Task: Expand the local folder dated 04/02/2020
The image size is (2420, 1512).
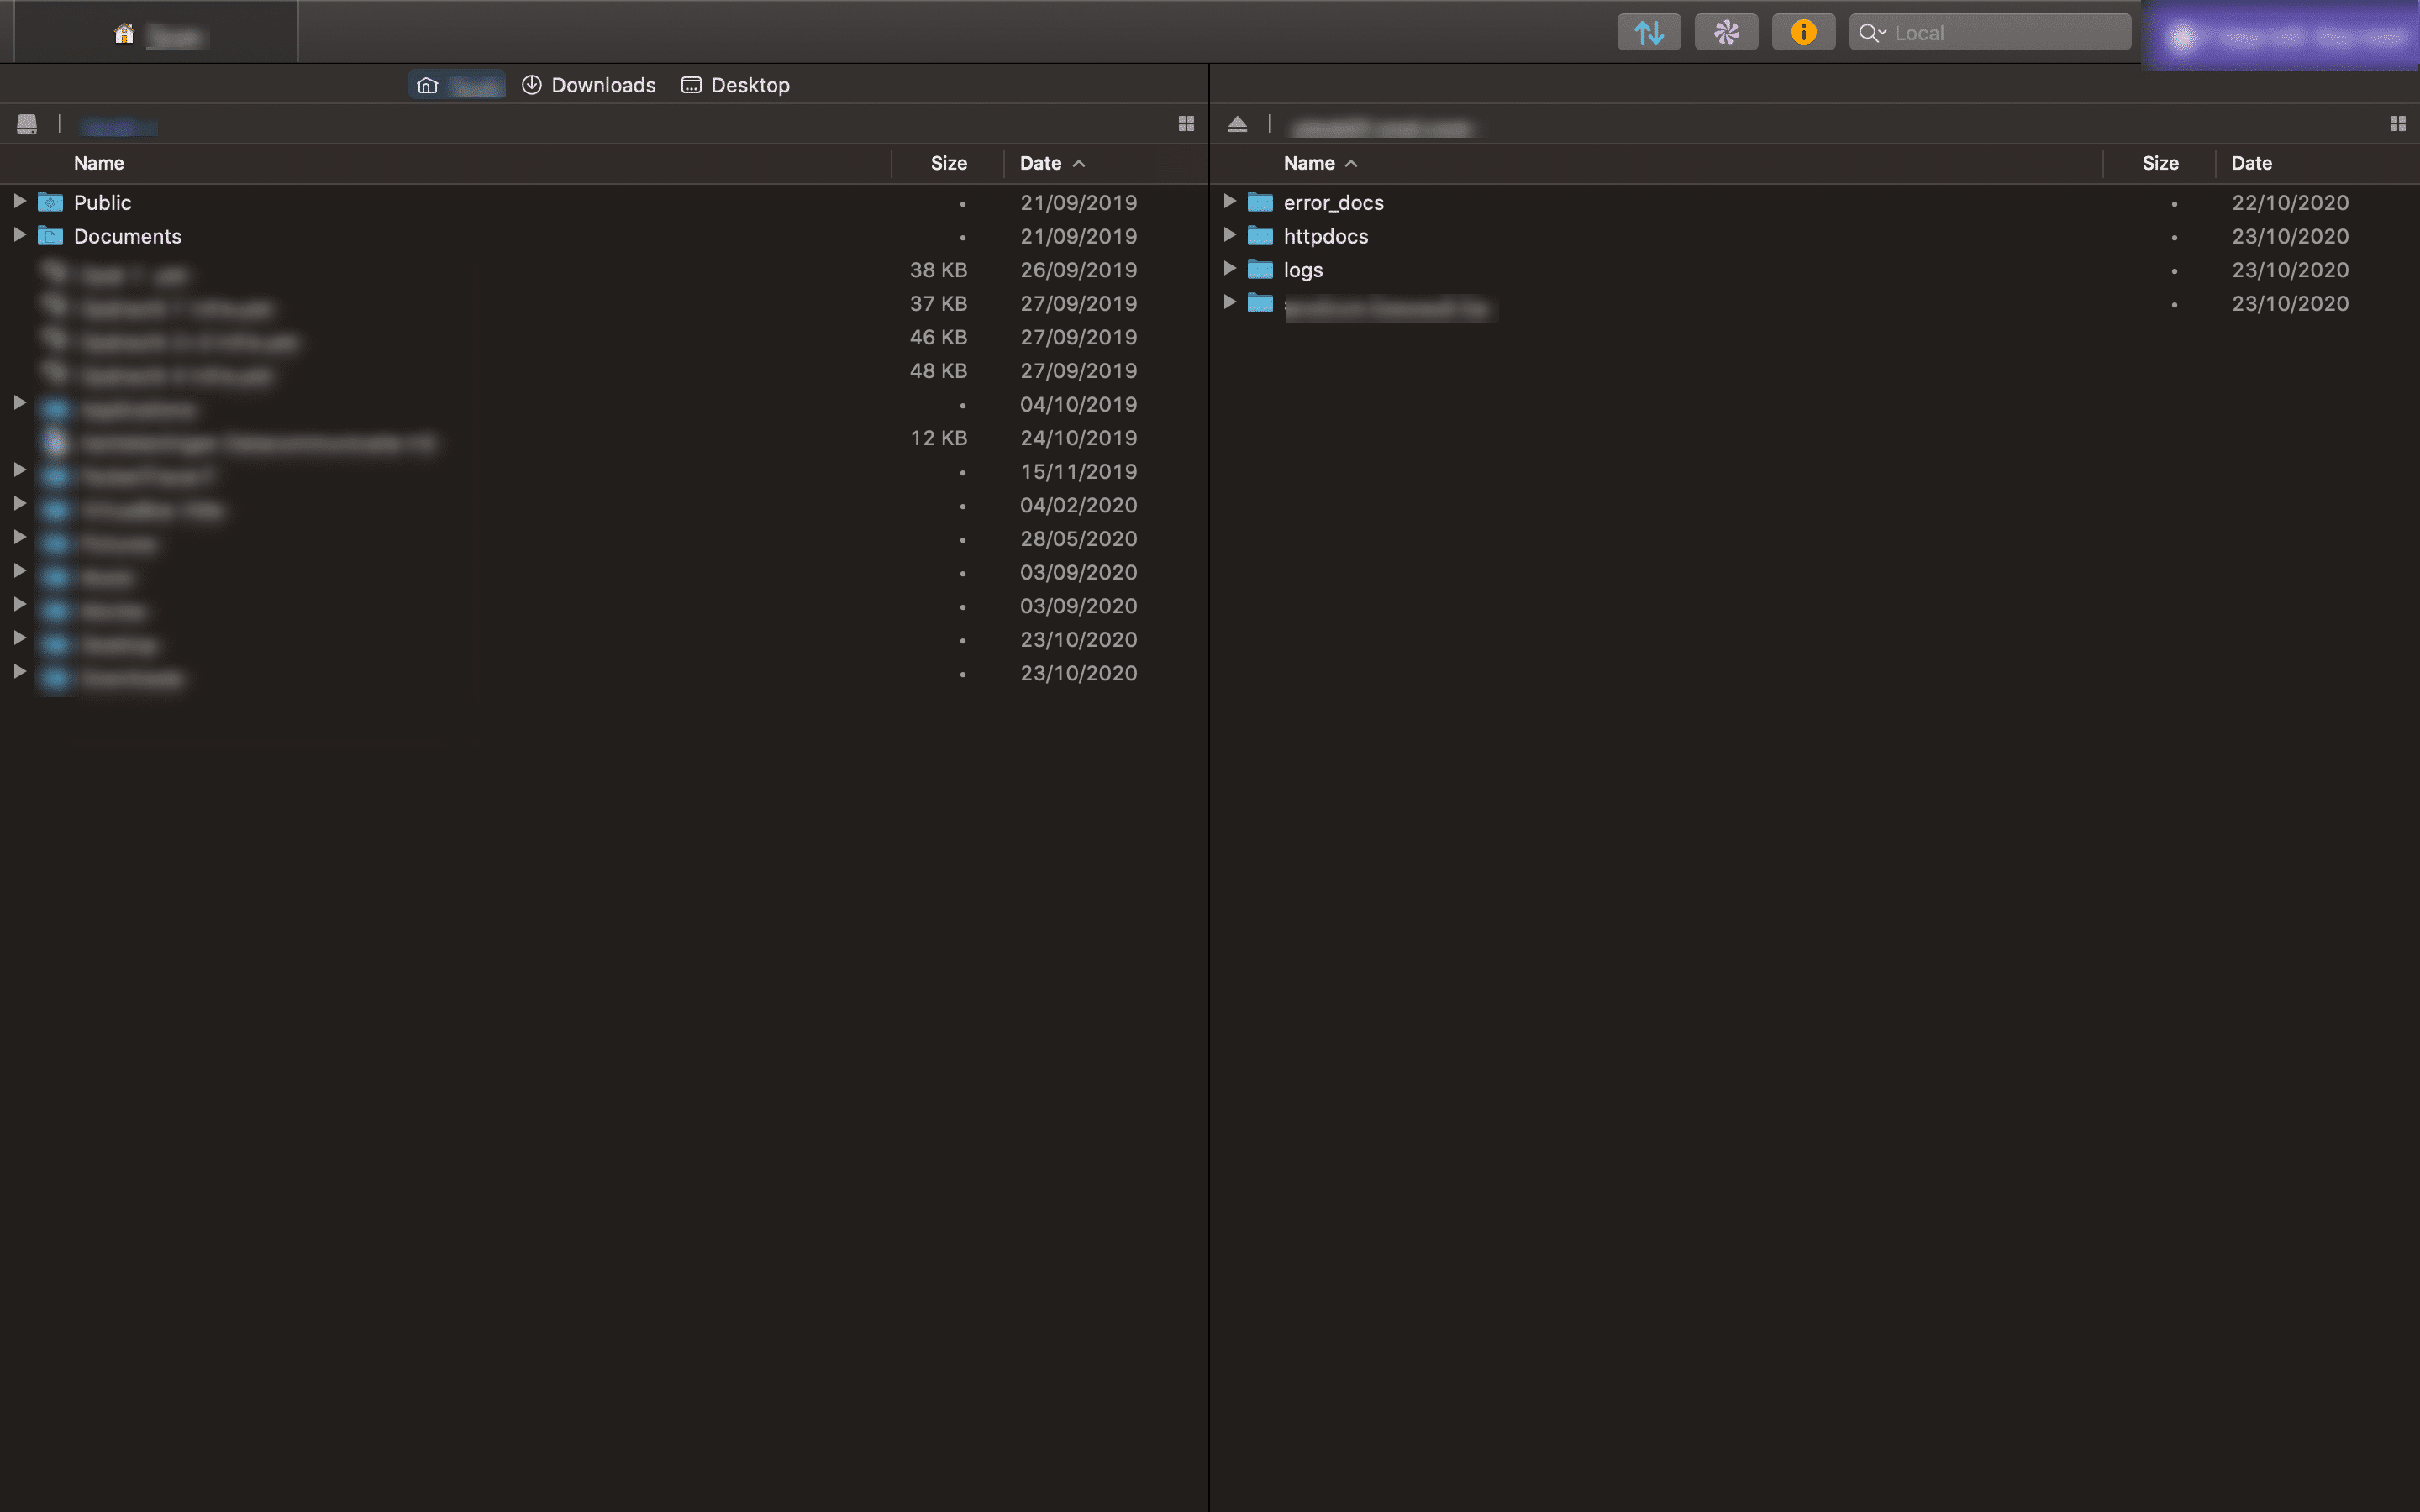Action: pyautogui.click(x=19, y=504)
